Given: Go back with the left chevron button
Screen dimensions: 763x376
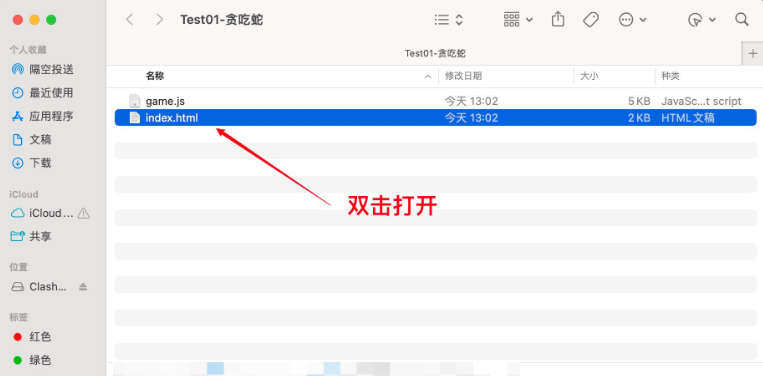Looking at the screenshot, I should [129, 19].
